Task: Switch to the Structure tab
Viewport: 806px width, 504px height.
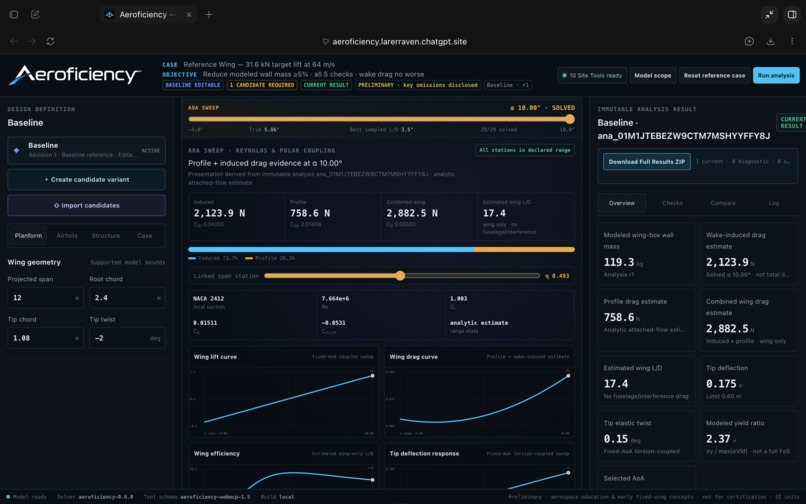Action: (x=105, y=236)
